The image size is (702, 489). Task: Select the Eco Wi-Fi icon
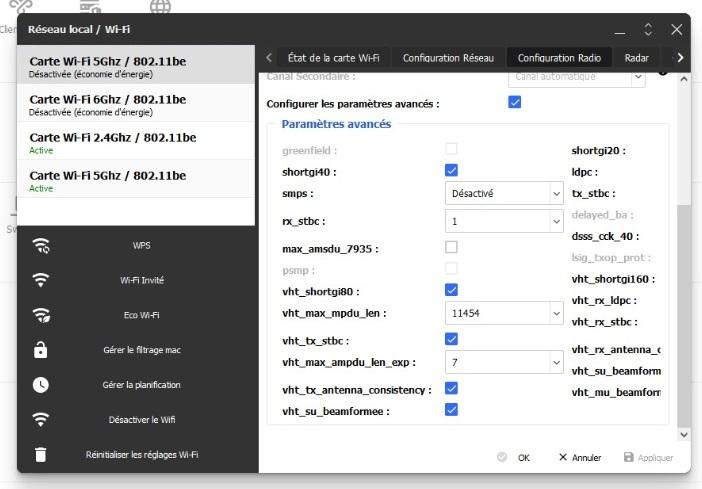[41, 315]
